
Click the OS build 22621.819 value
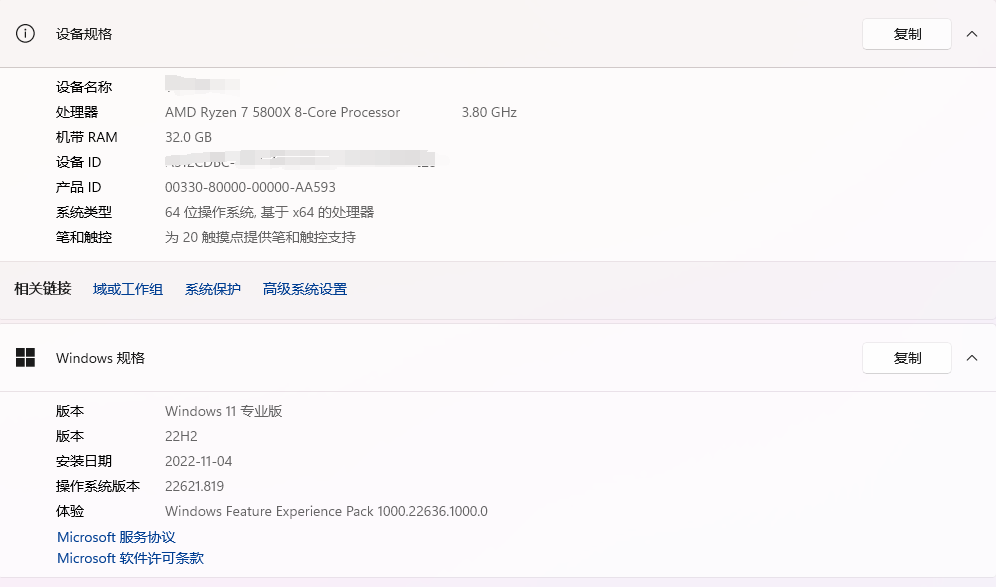click(194, 487)
